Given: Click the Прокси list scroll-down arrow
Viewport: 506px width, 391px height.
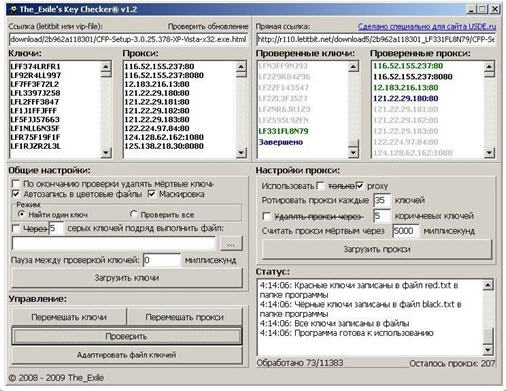Looking at the screenshot, I should (241, 152).
